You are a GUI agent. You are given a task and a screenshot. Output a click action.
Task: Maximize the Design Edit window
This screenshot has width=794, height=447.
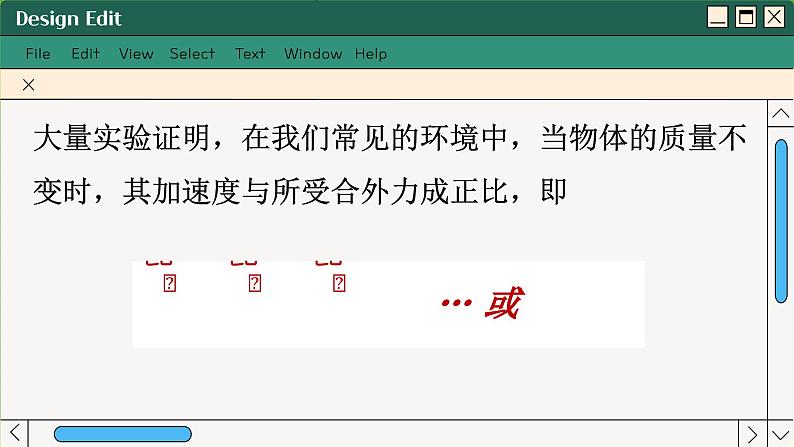[x=746, y=17]
